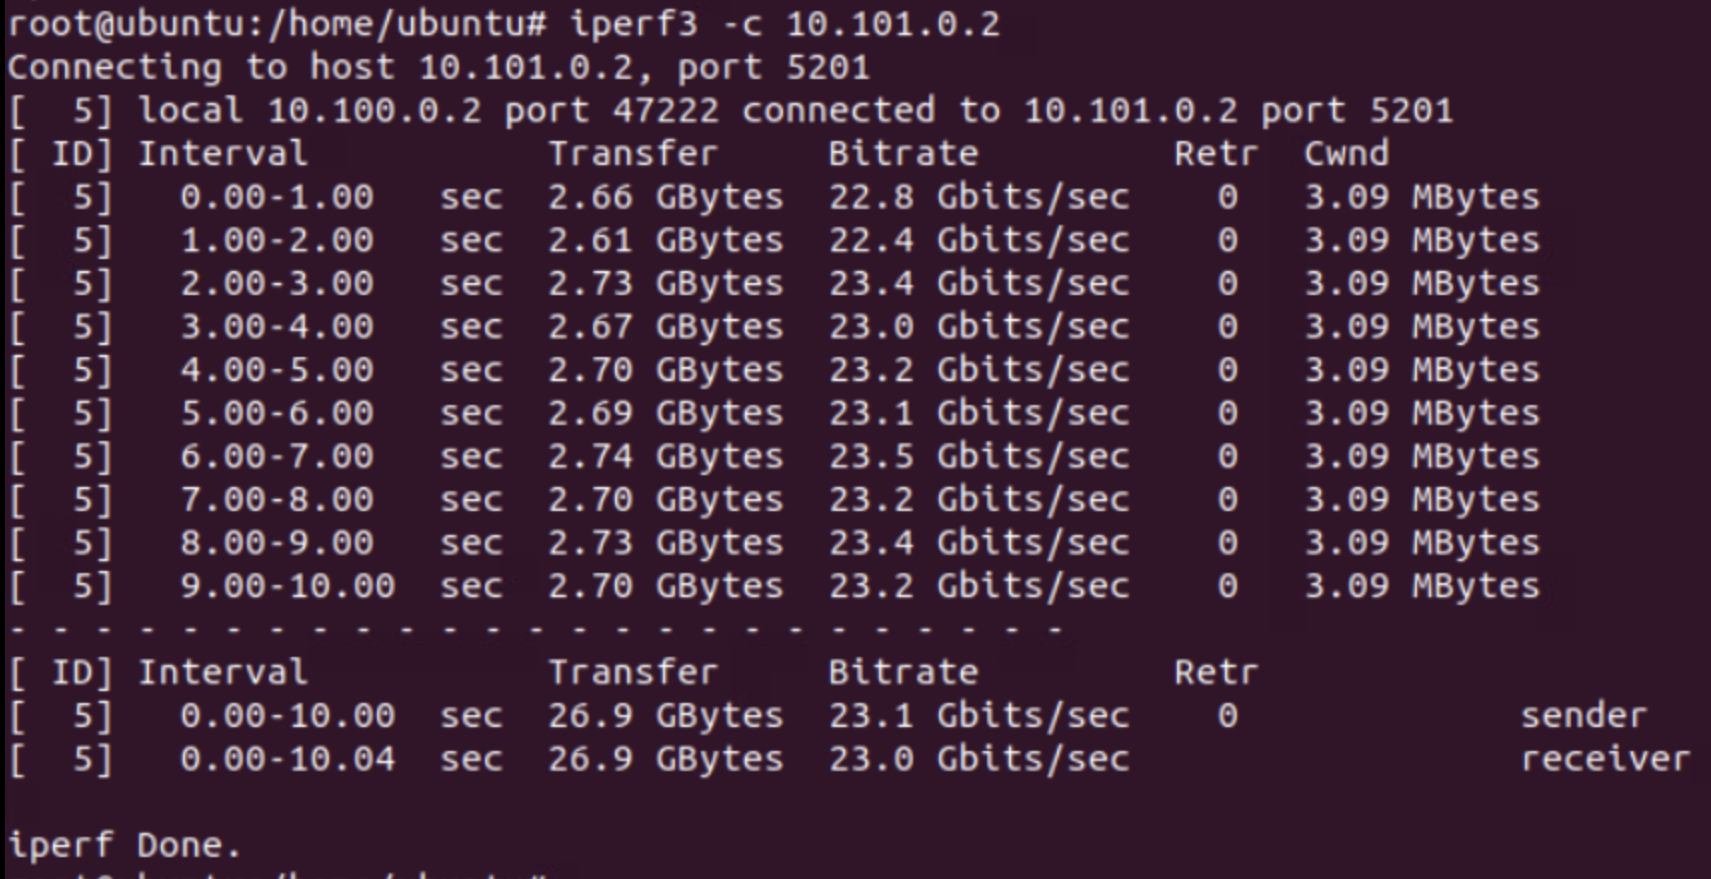Click the 22.8 Gbits/sec bitrate value
Viewport: 1711px width, 879px height.
click(978, 197)
